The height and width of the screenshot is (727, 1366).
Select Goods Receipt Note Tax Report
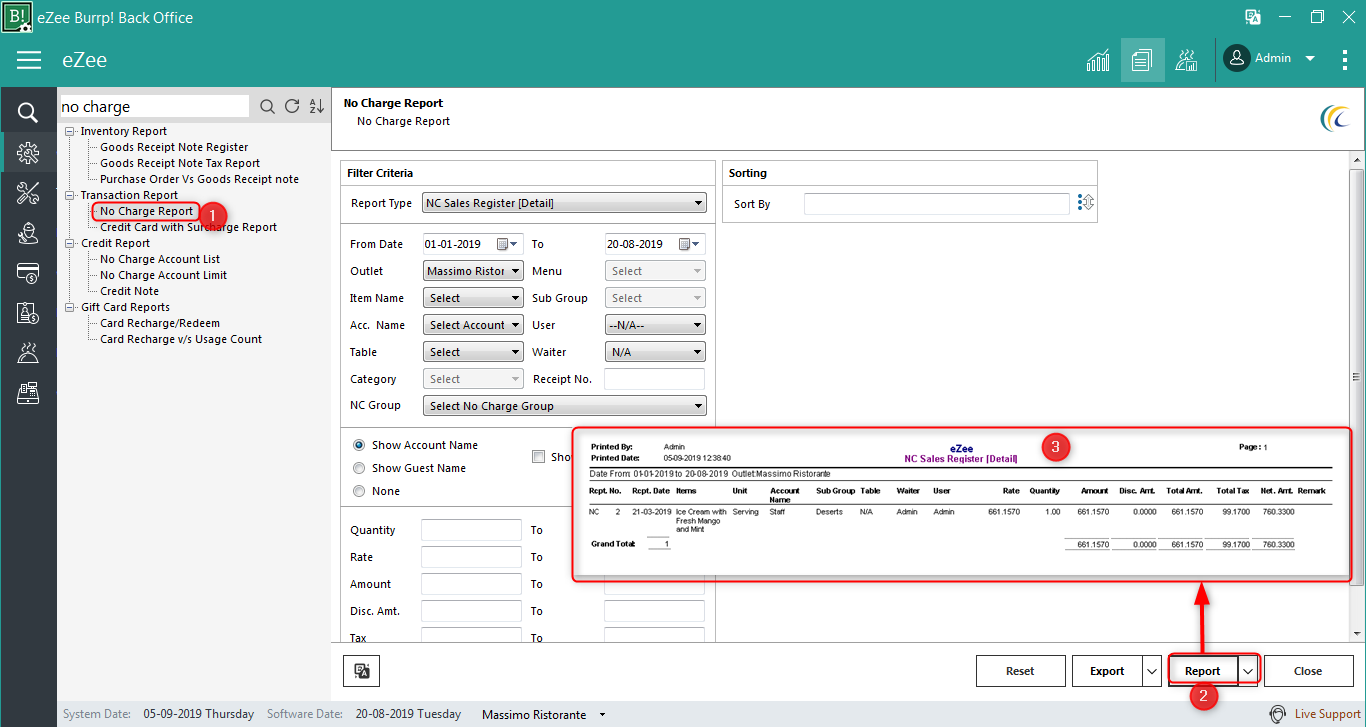pos(180,163)
